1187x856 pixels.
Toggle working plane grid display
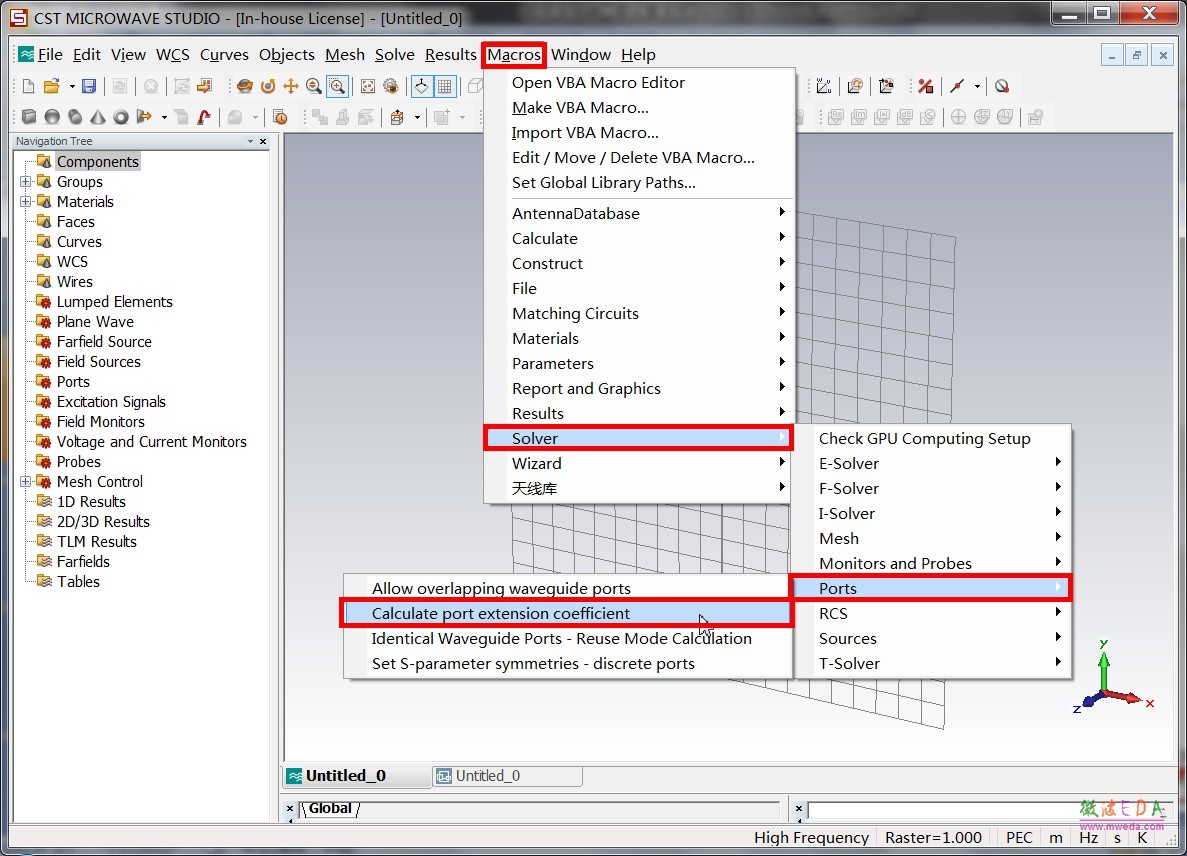pos(445,86)
